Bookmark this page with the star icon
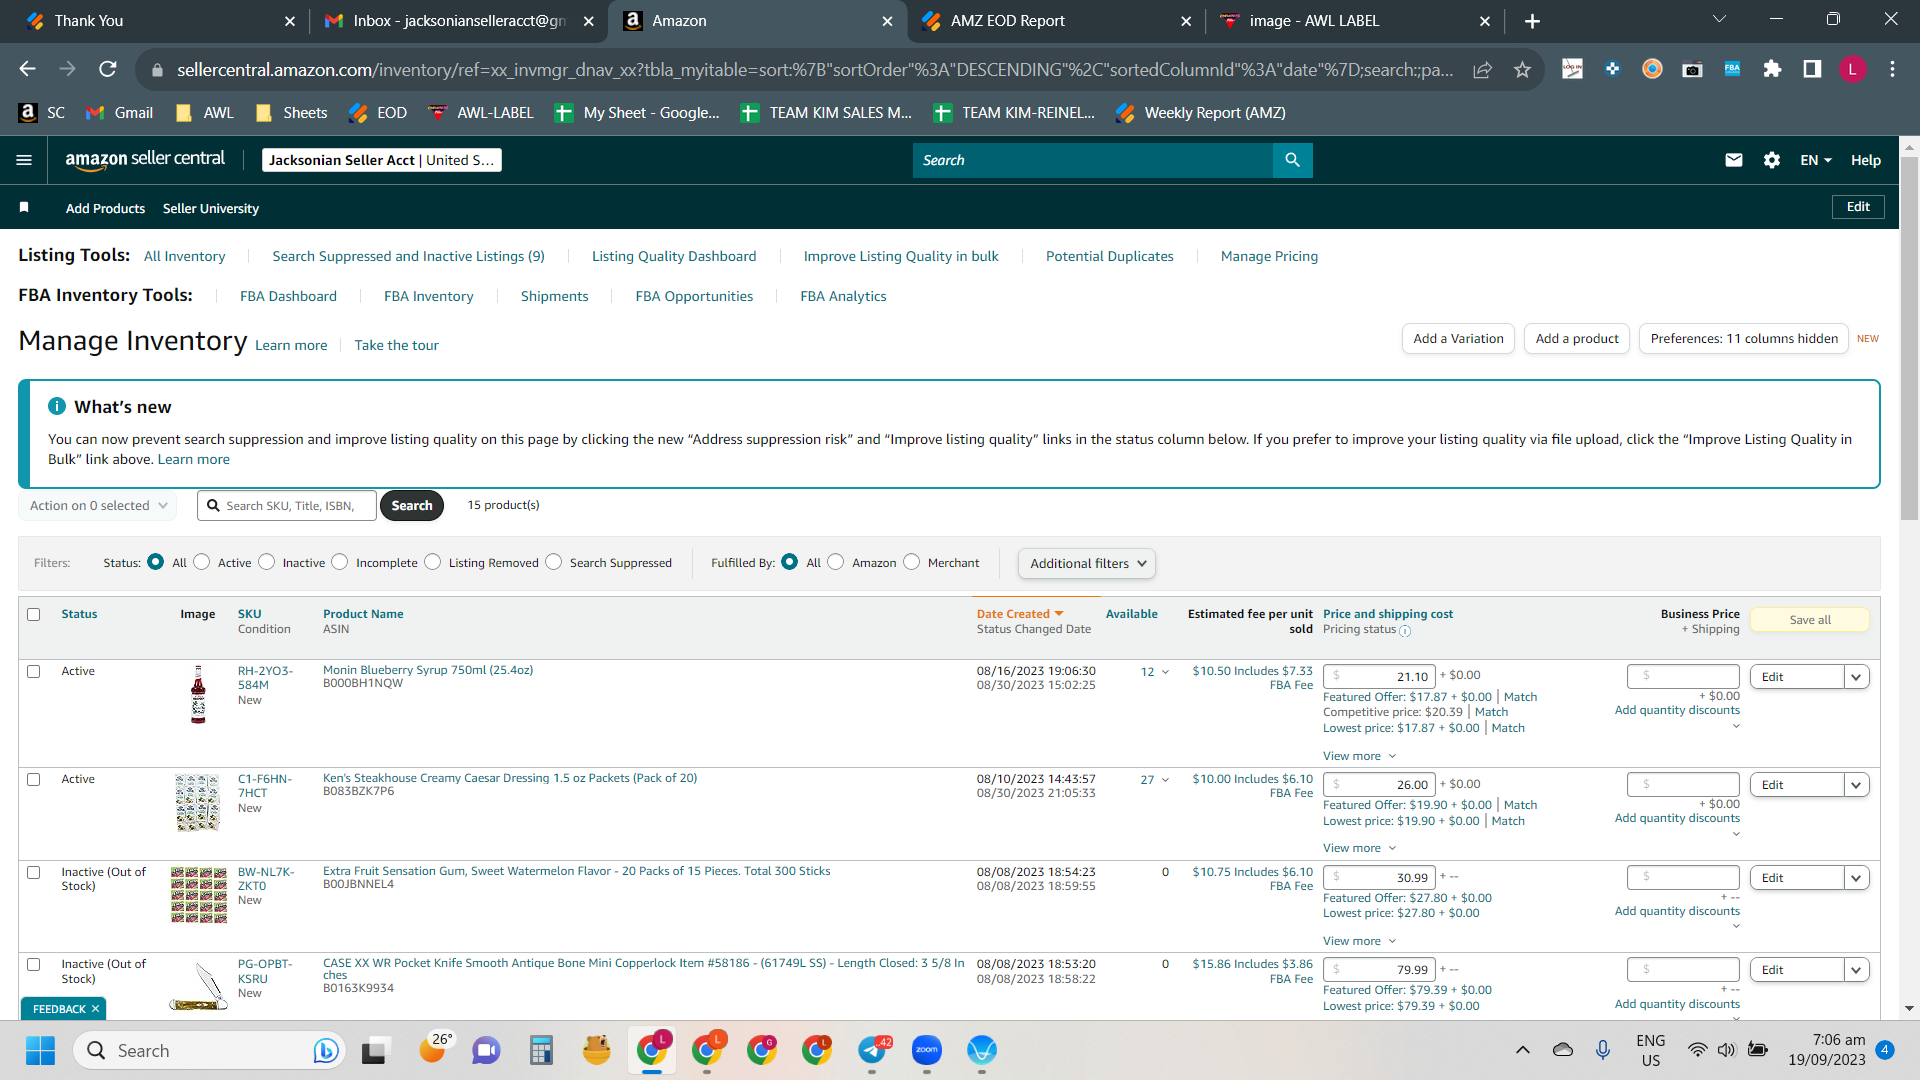Viewport: 1920px width, 1080px height. [x=1522, y=69]
